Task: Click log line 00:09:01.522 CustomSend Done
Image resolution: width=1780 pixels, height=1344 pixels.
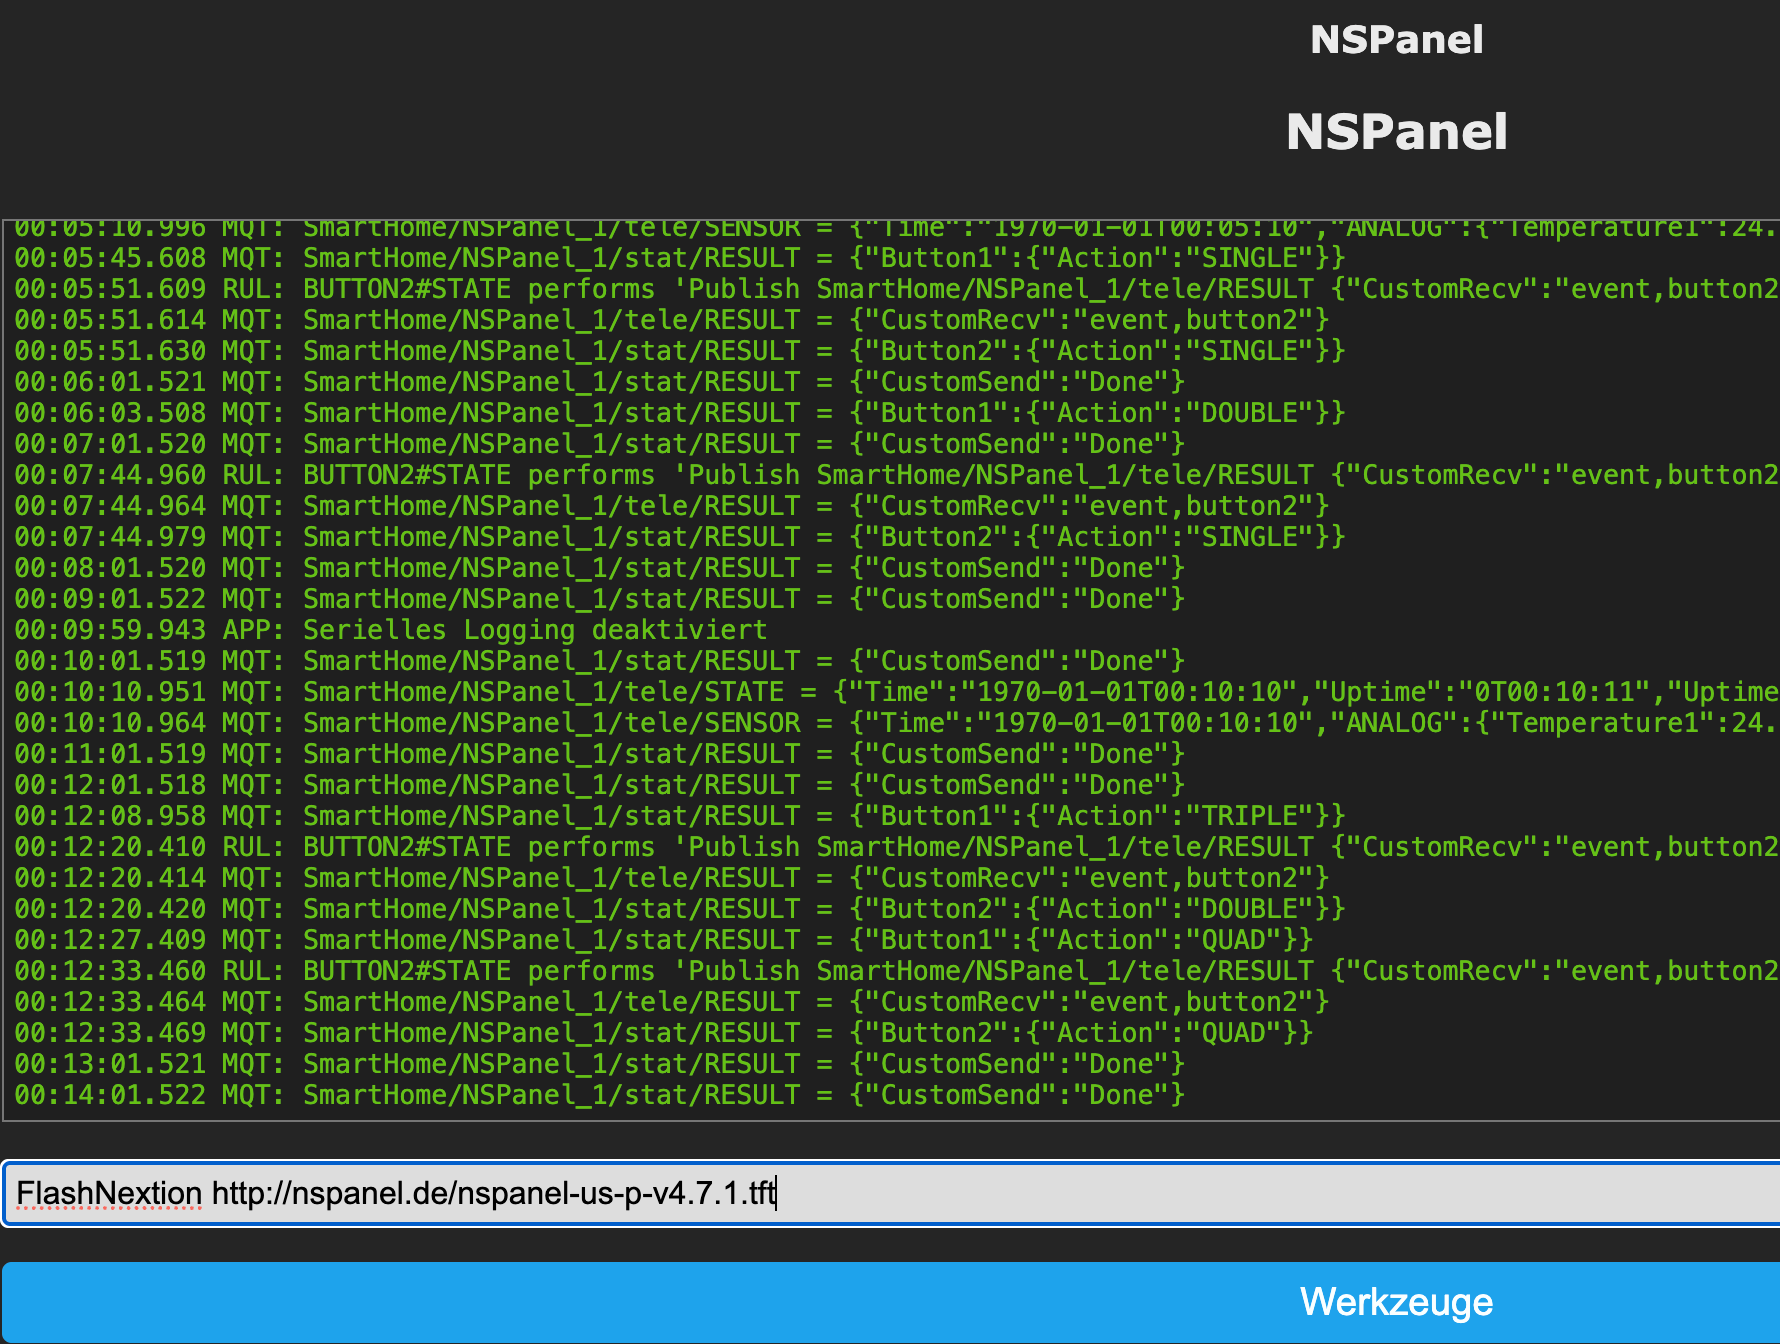Action: click(x=600, y=599)
